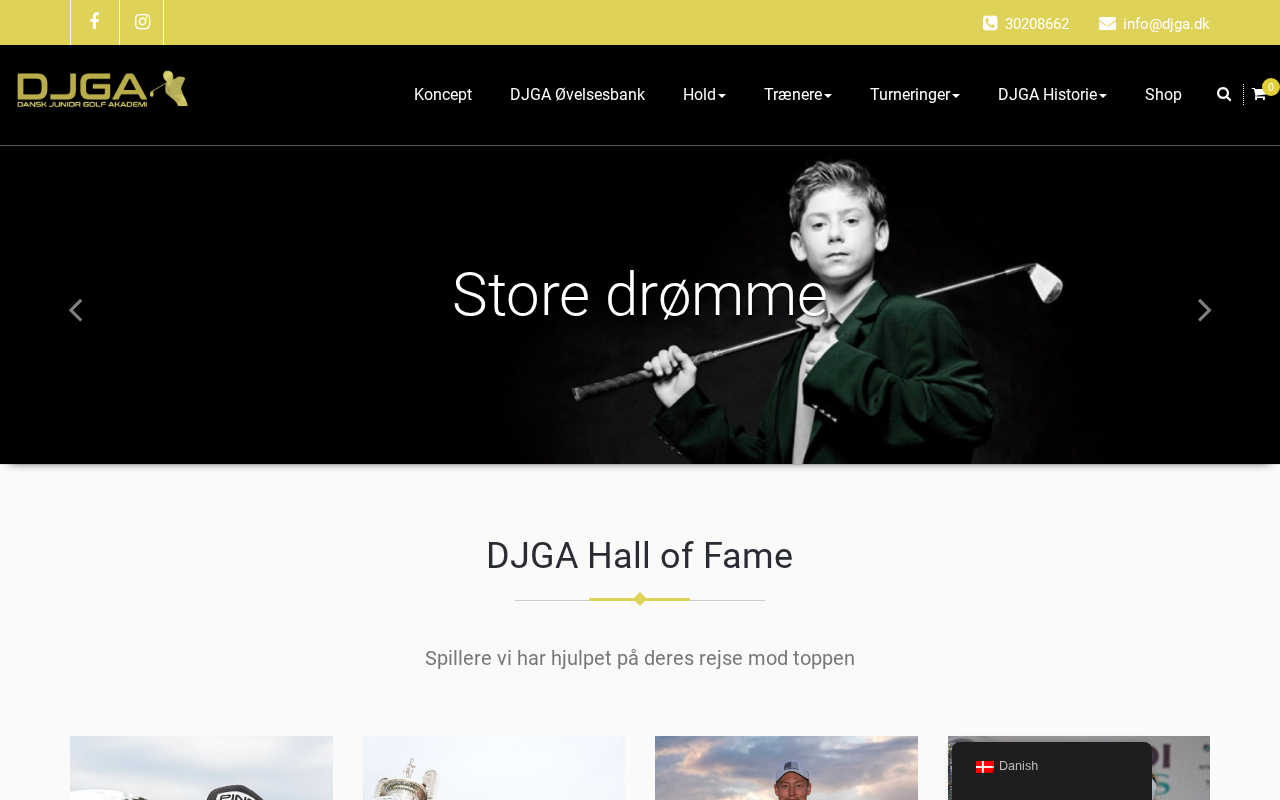Click the info@djga.dk email link

click(1166, 24)
